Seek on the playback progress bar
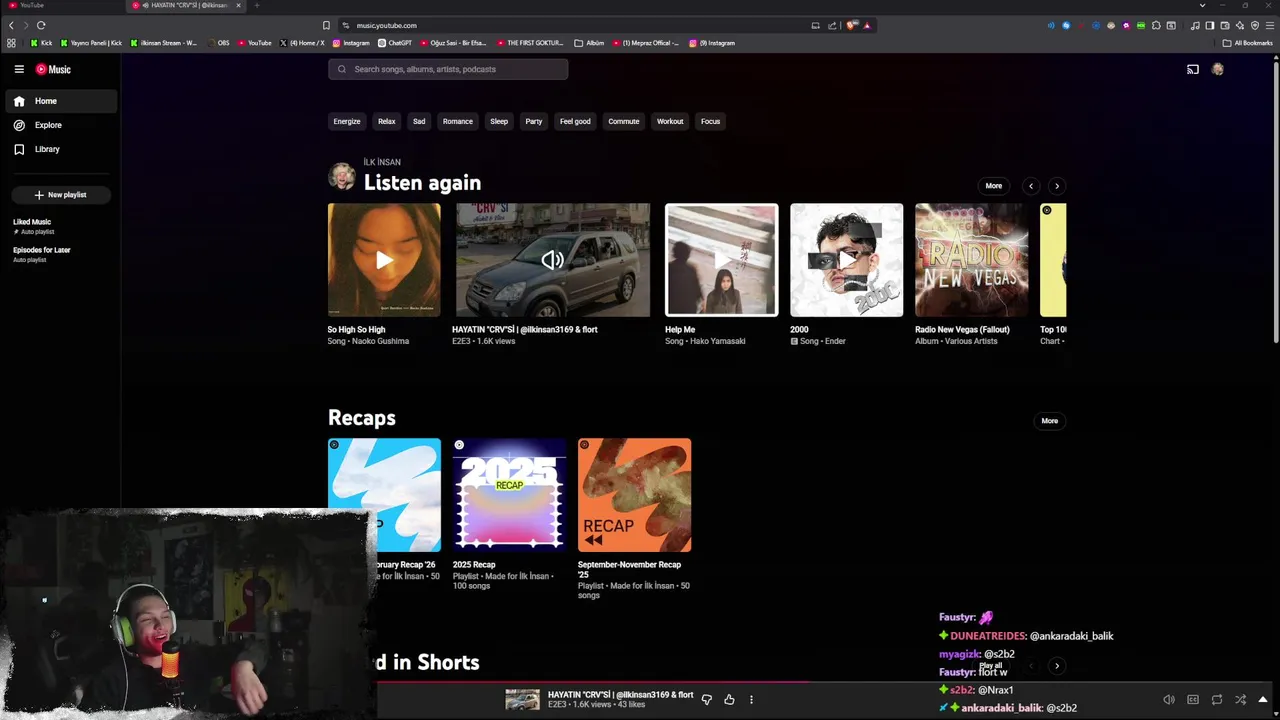1280x720 pixels. [x=820, y=684]
